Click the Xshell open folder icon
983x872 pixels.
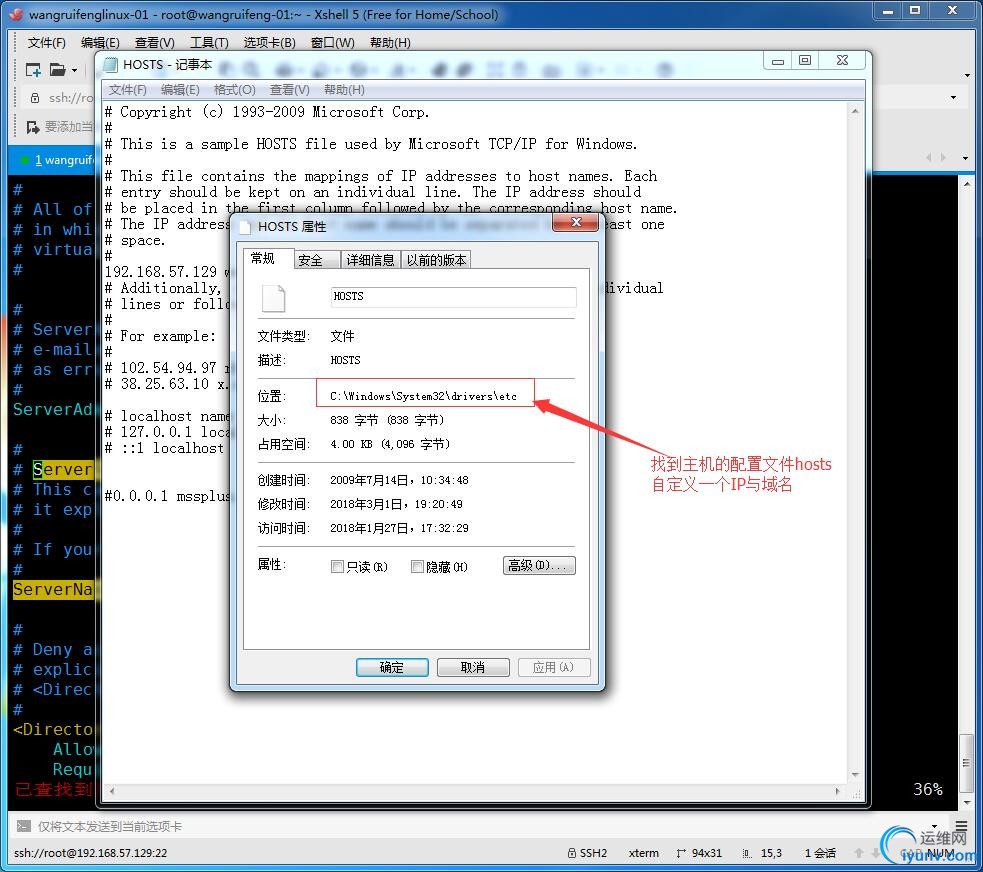[58, 70]
